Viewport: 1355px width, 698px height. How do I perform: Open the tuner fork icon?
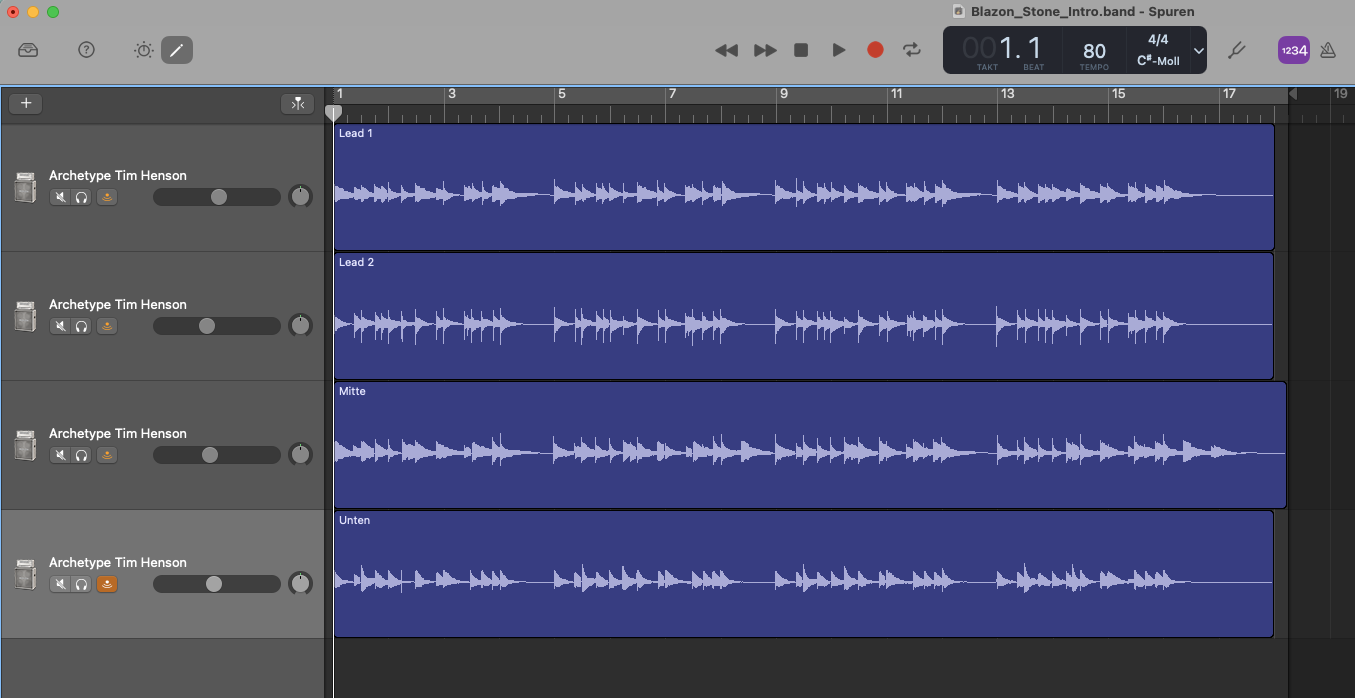coord(1237,50)
